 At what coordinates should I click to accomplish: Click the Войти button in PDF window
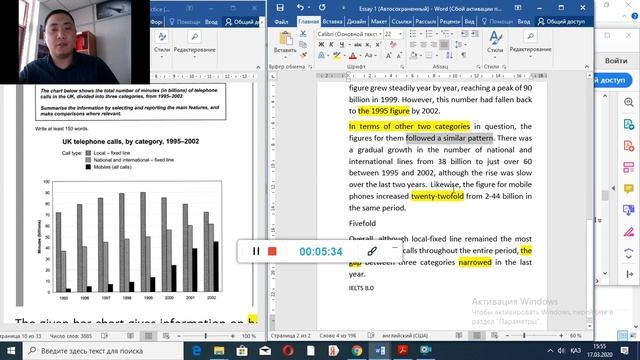point(616,60)
